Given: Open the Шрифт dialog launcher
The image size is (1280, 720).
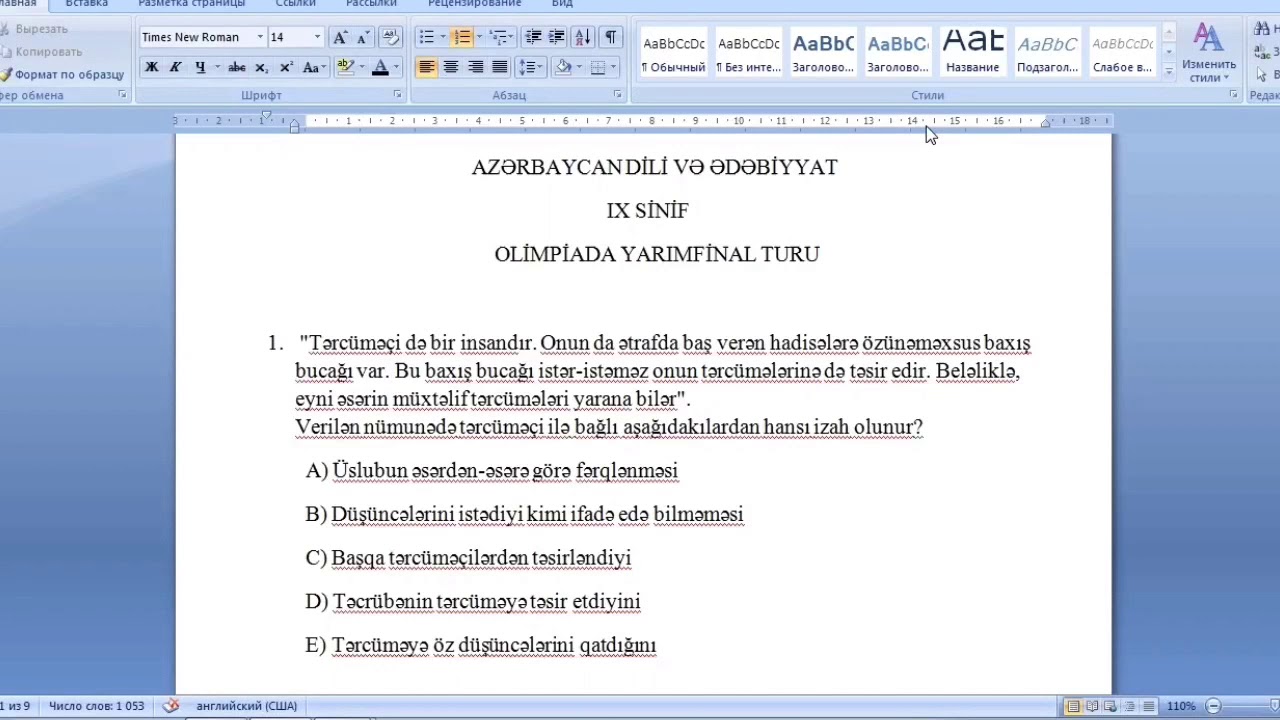Looking at the screenshot, I should 397,95.
